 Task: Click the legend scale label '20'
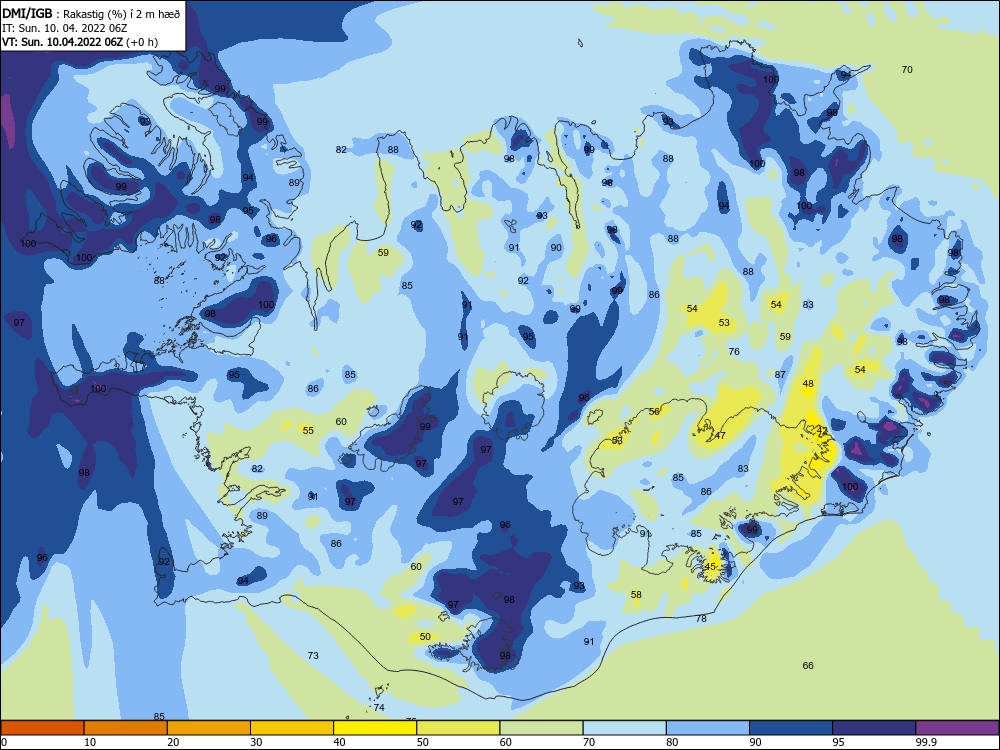tap(173, 742)
